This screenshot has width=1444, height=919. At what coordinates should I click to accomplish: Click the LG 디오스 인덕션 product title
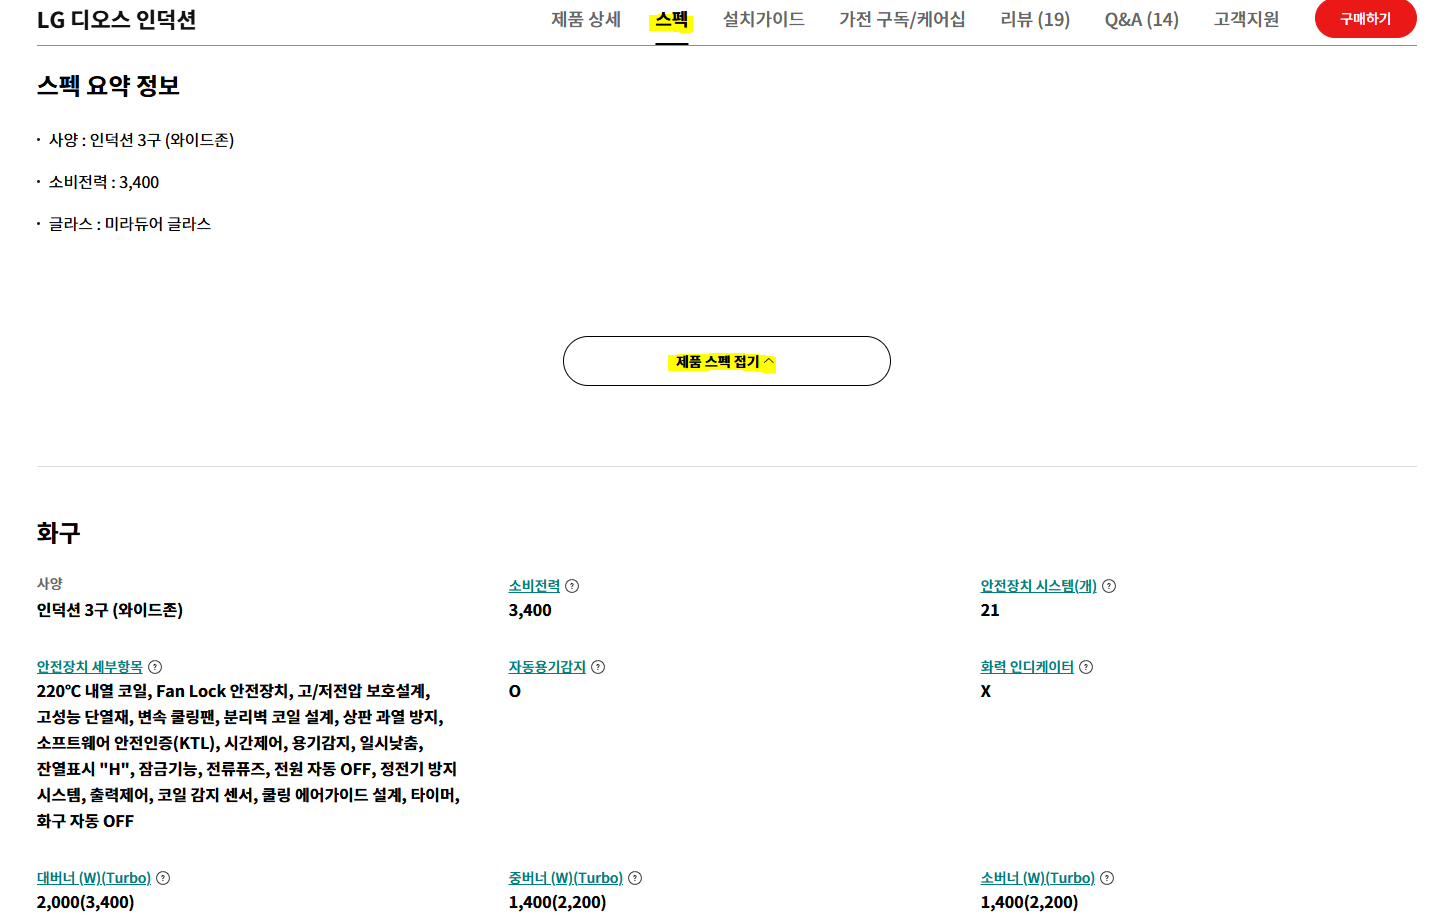coord(116,20)
